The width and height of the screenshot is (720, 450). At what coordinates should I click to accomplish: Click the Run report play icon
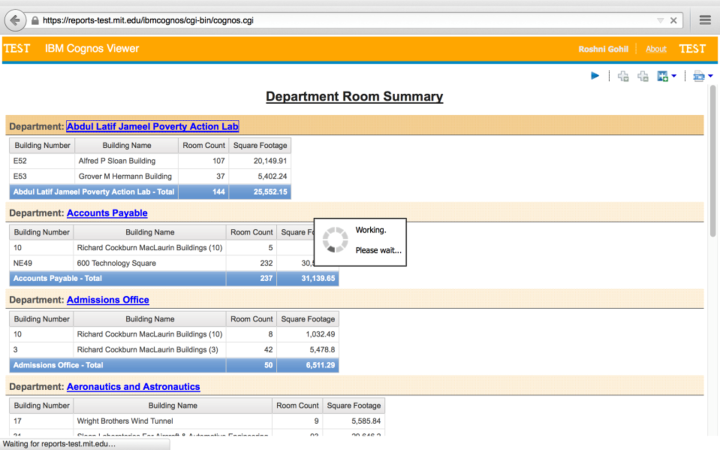pyautogui.click(x=595, y=76)
